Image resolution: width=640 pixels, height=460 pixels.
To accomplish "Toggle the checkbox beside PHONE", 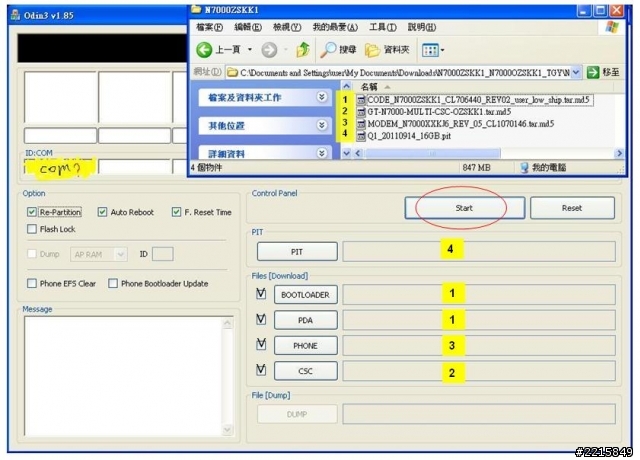I will [261, 344].
